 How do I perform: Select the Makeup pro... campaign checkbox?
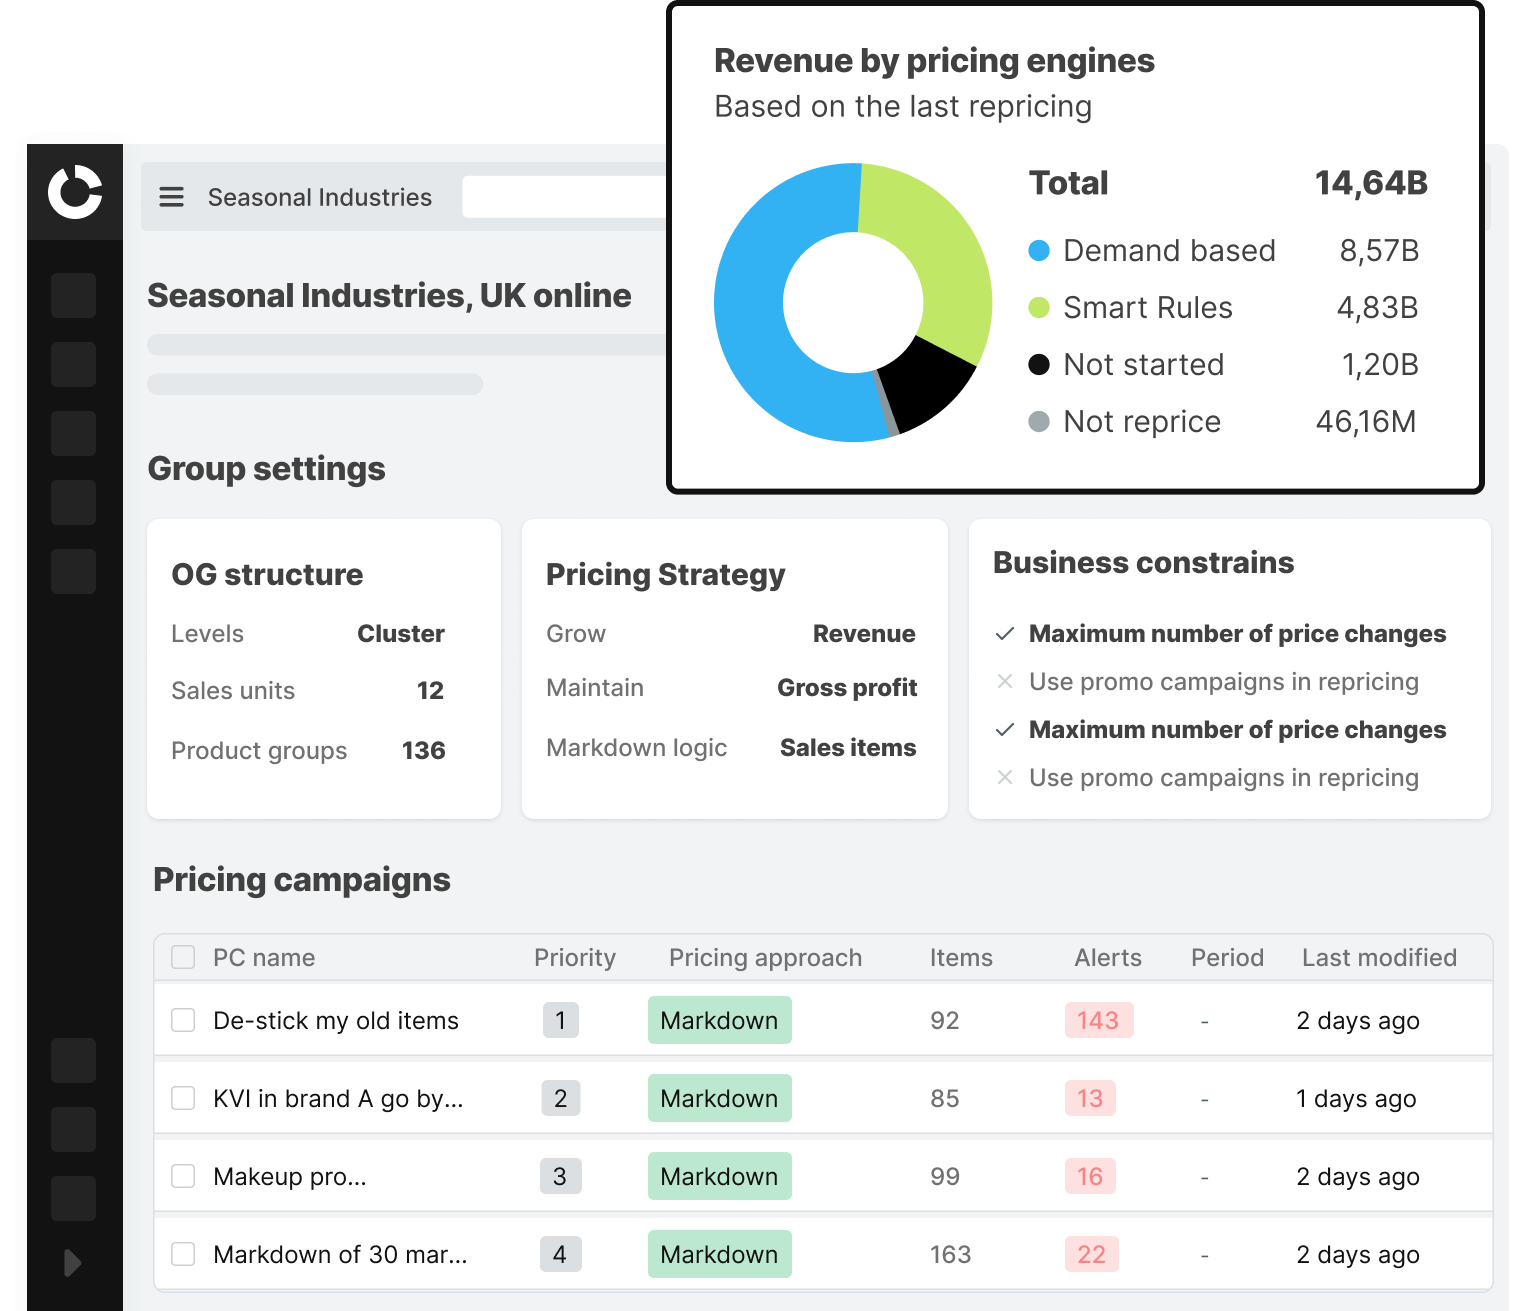point(183,1176)
